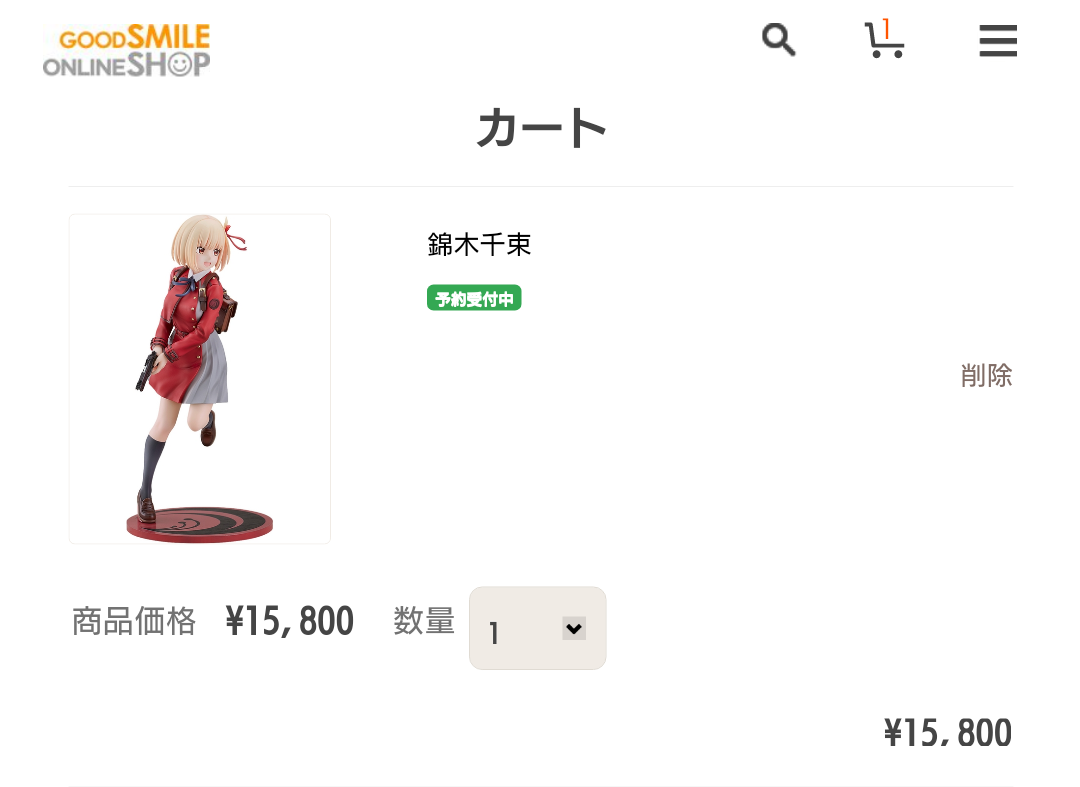
Task: Click the Good Smile Online Shop logo
Action: click(x=127, y=52)
